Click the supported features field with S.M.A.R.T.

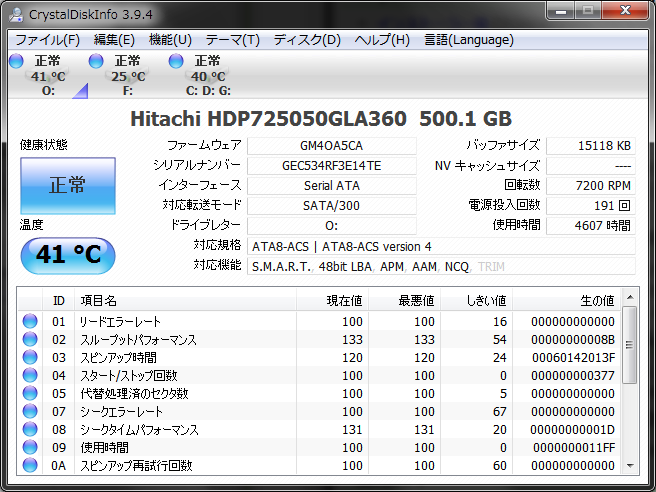coord(441,266)
